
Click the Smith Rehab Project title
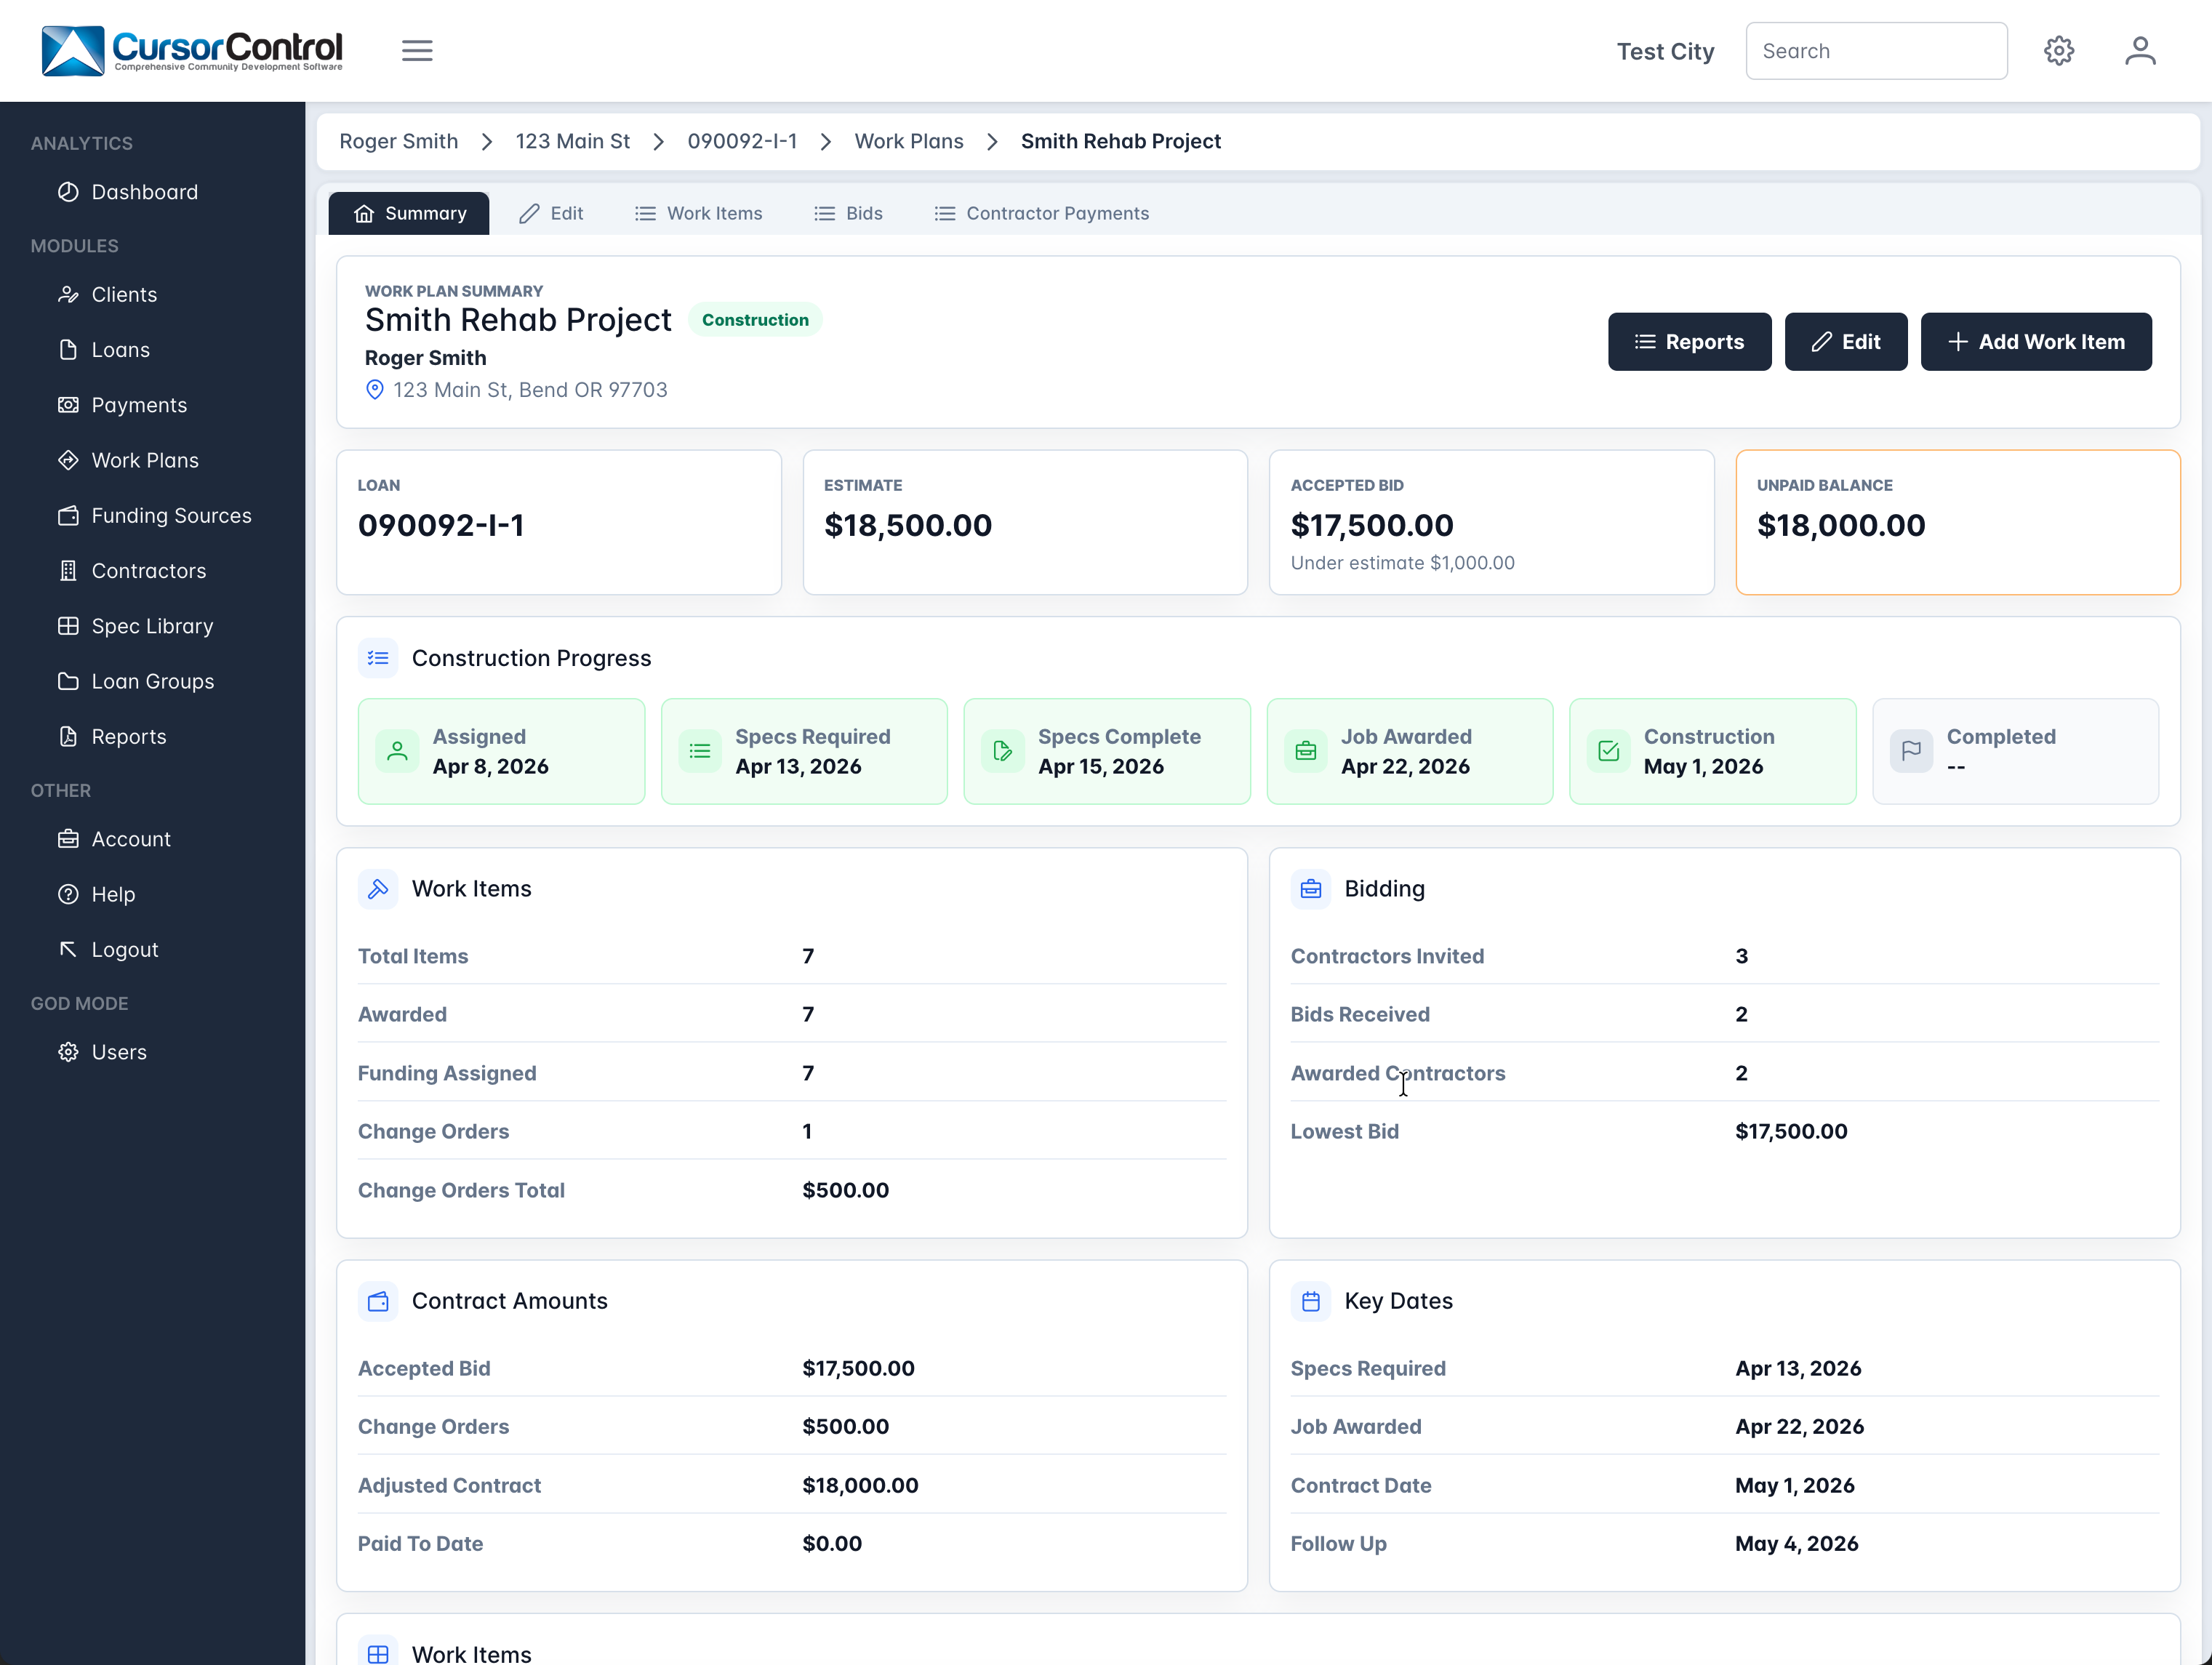tap(518, 320)
